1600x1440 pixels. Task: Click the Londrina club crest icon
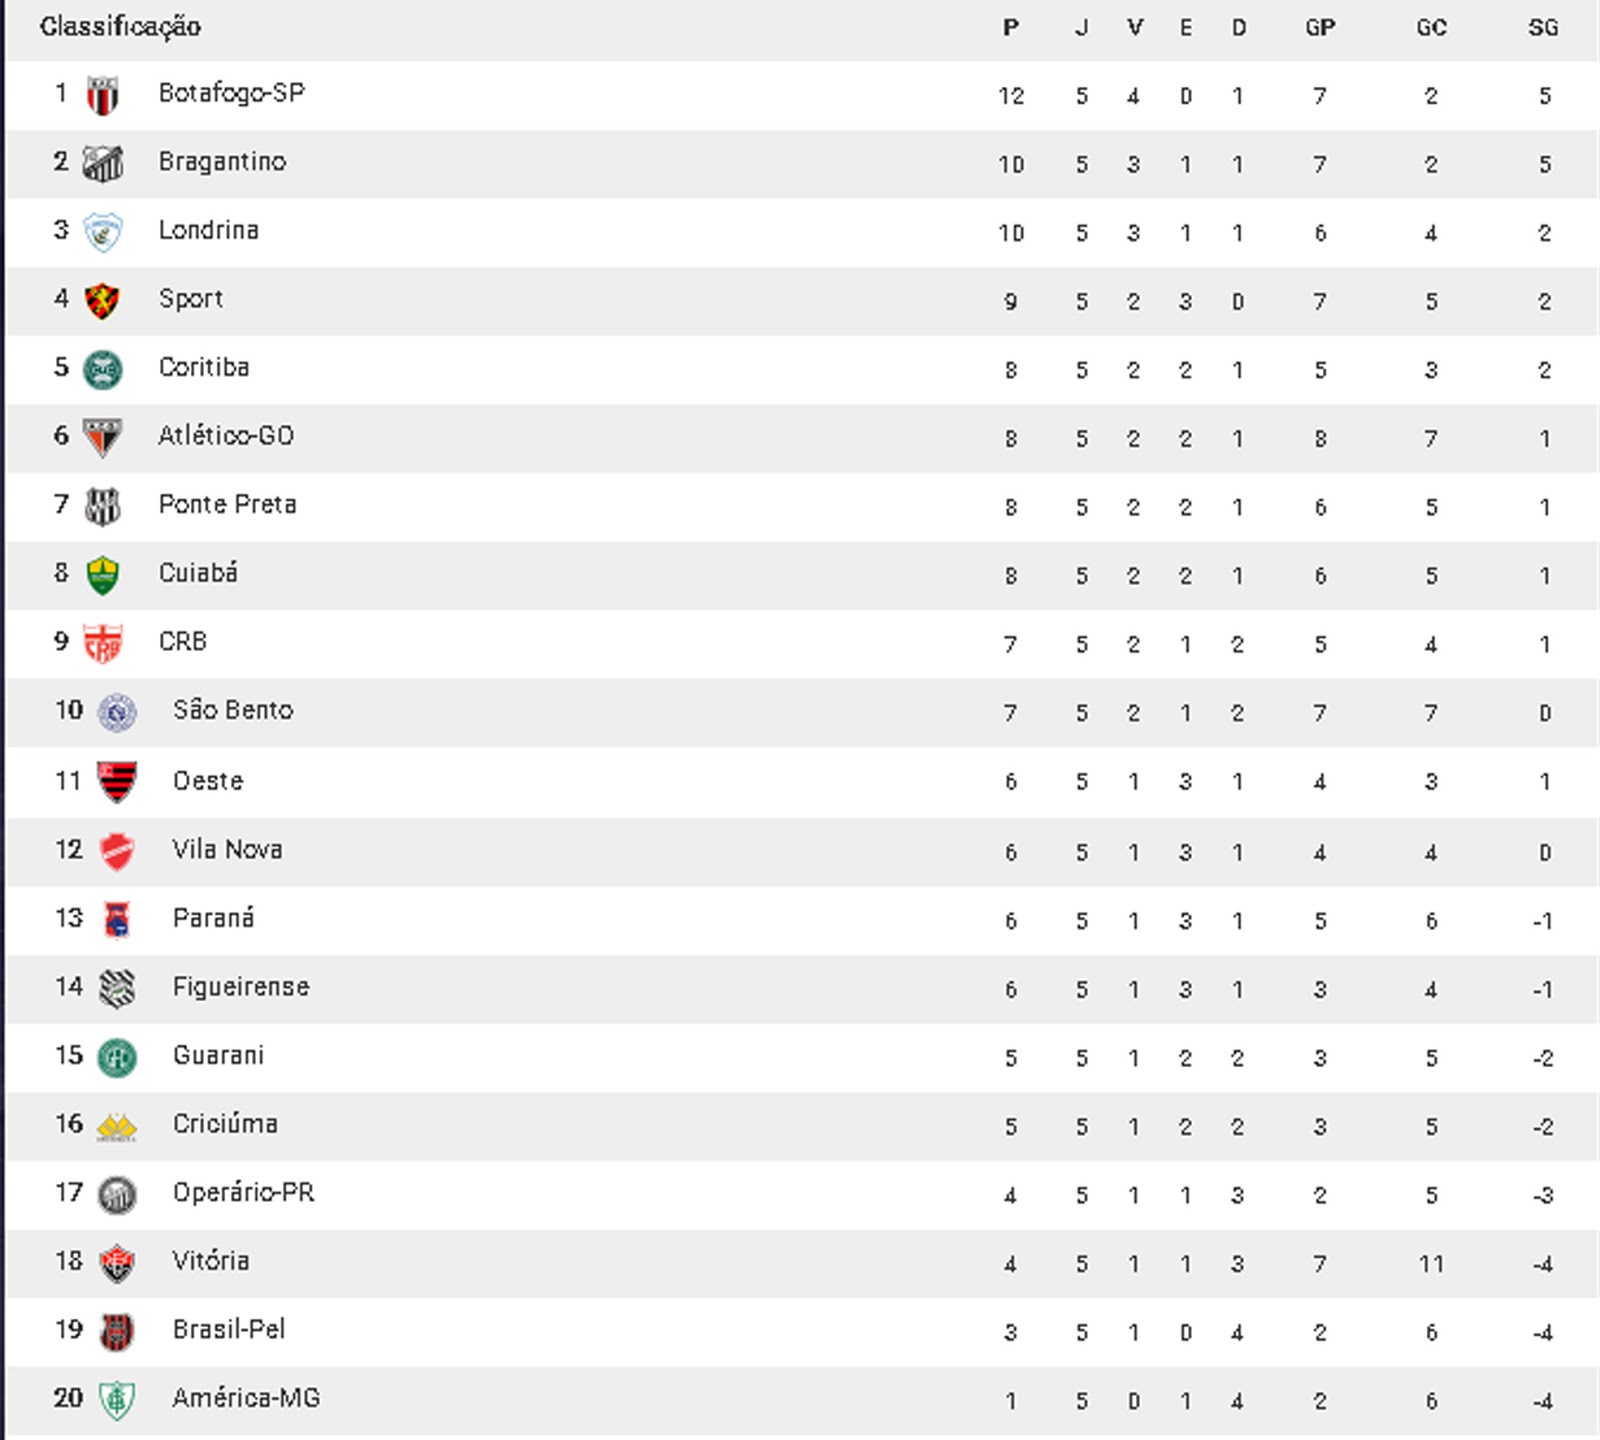[102, 233]
